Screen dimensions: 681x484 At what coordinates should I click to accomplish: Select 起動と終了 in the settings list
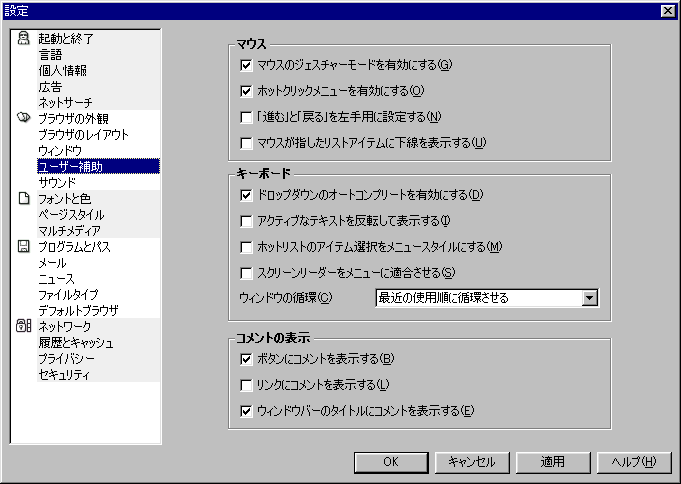[98, 39]
